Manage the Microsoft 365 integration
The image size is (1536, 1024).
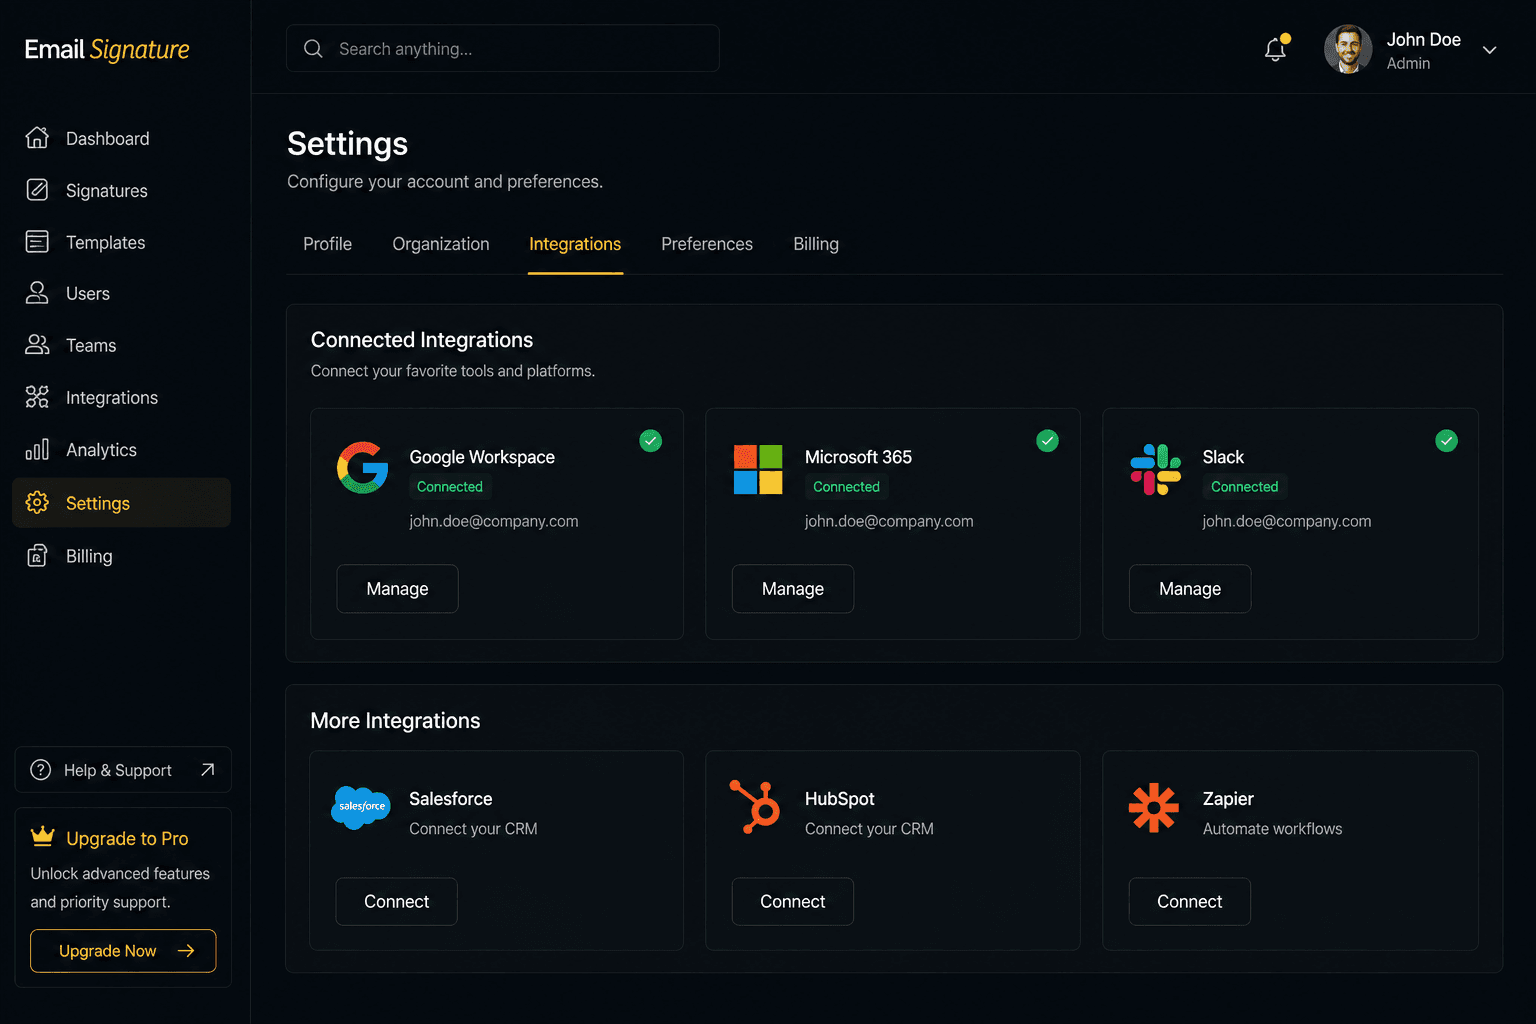click(793, 589)
